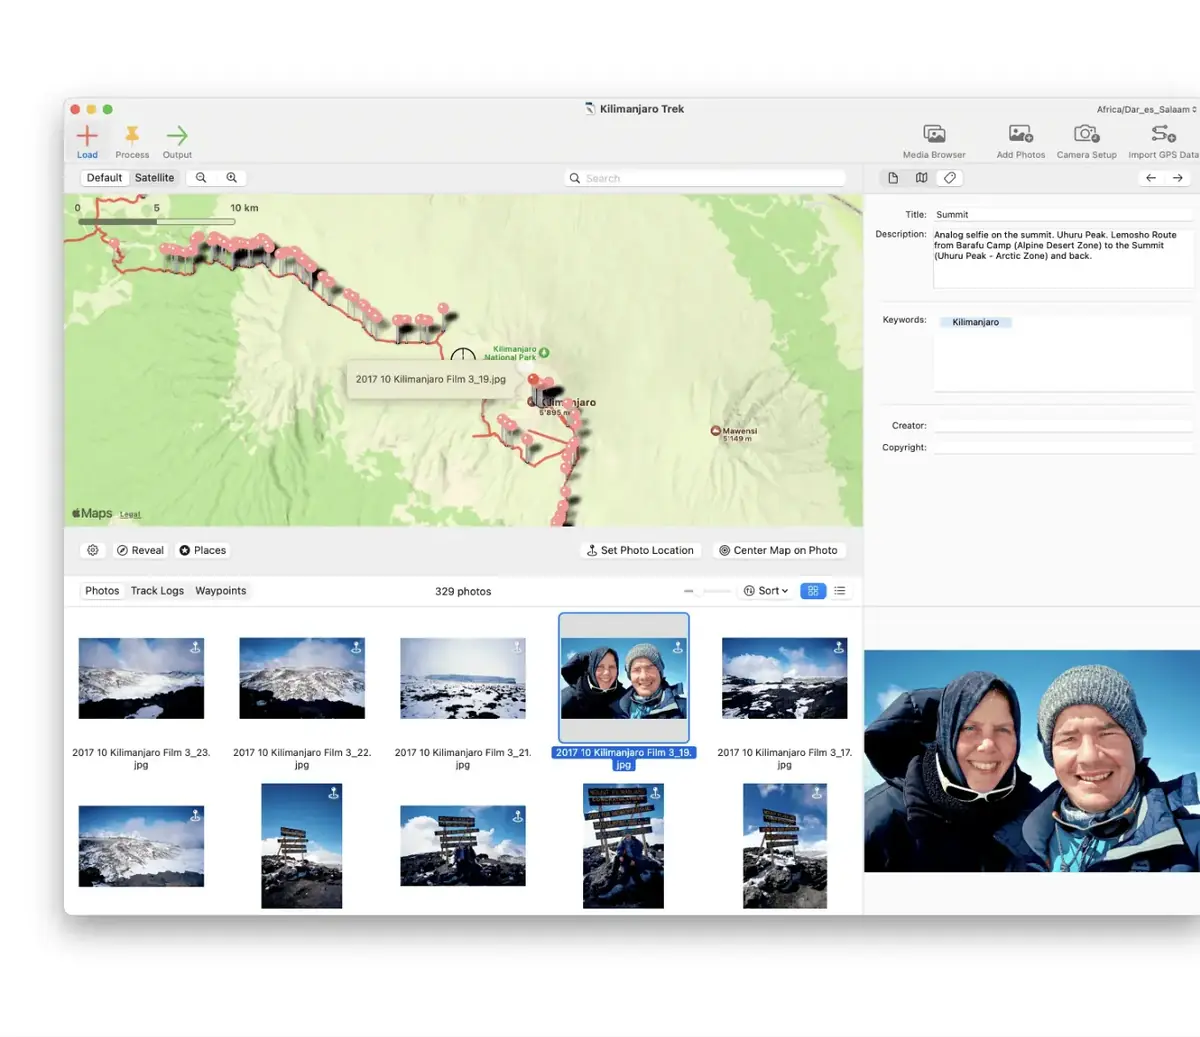1200x1037 pixels.
Task: Adjust the thumbnail size slider
Action: point(710,590)
